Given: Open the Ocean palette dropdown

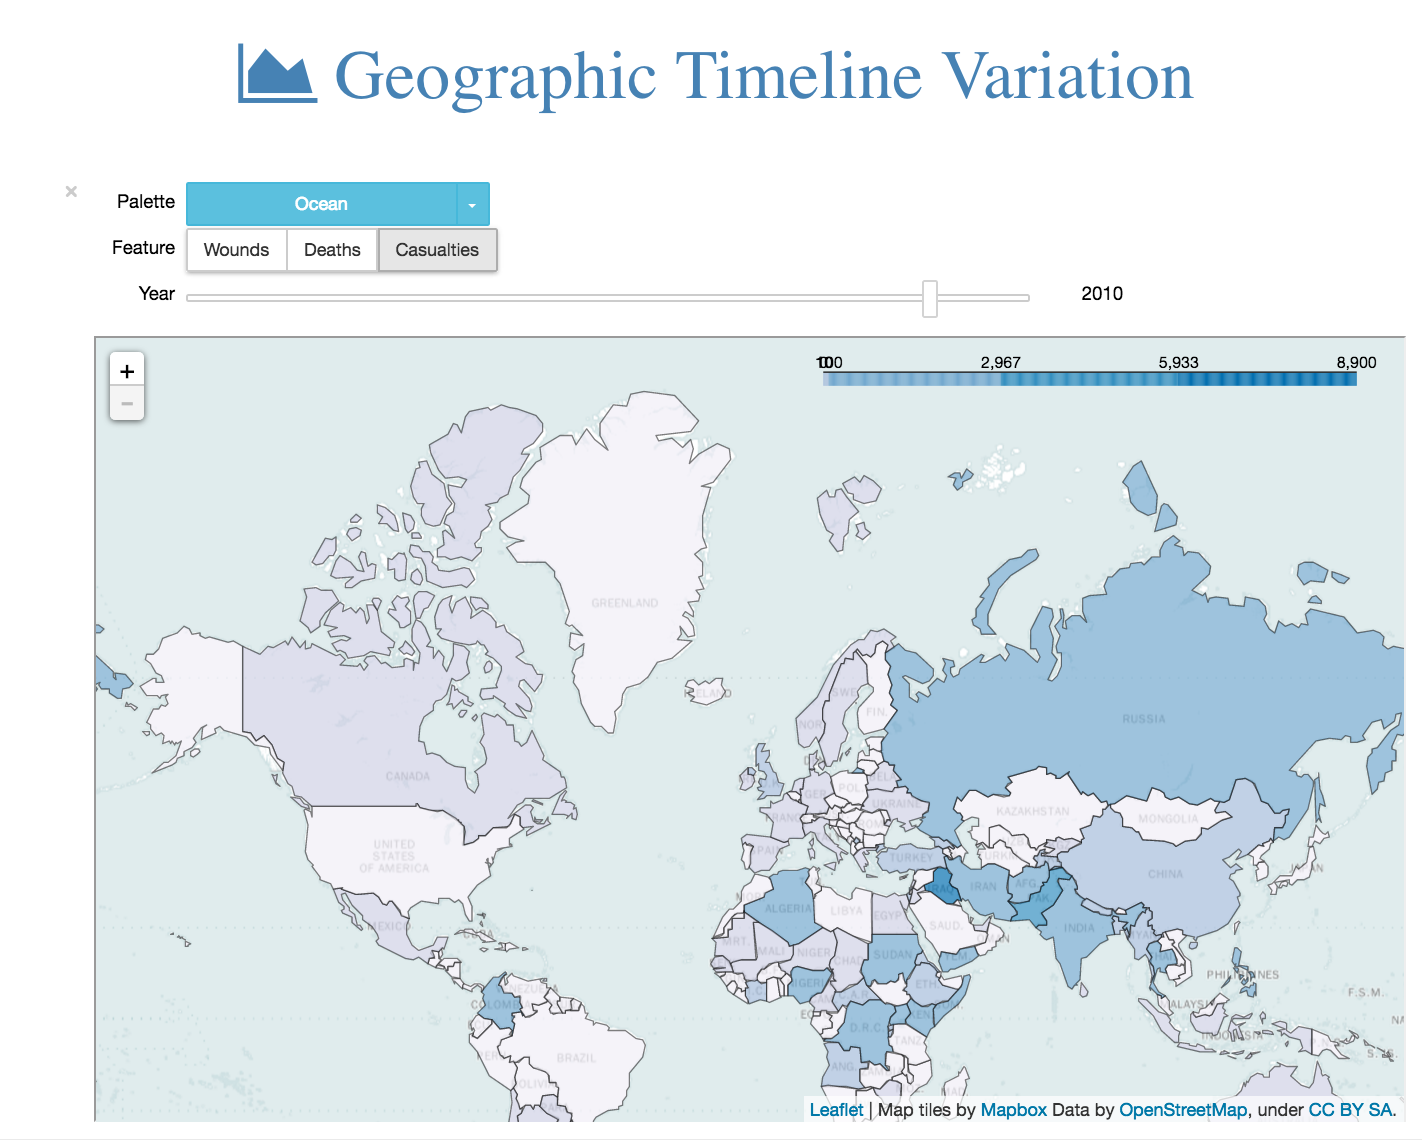Looking at the screenshot, I should click(x=321, y=204).
